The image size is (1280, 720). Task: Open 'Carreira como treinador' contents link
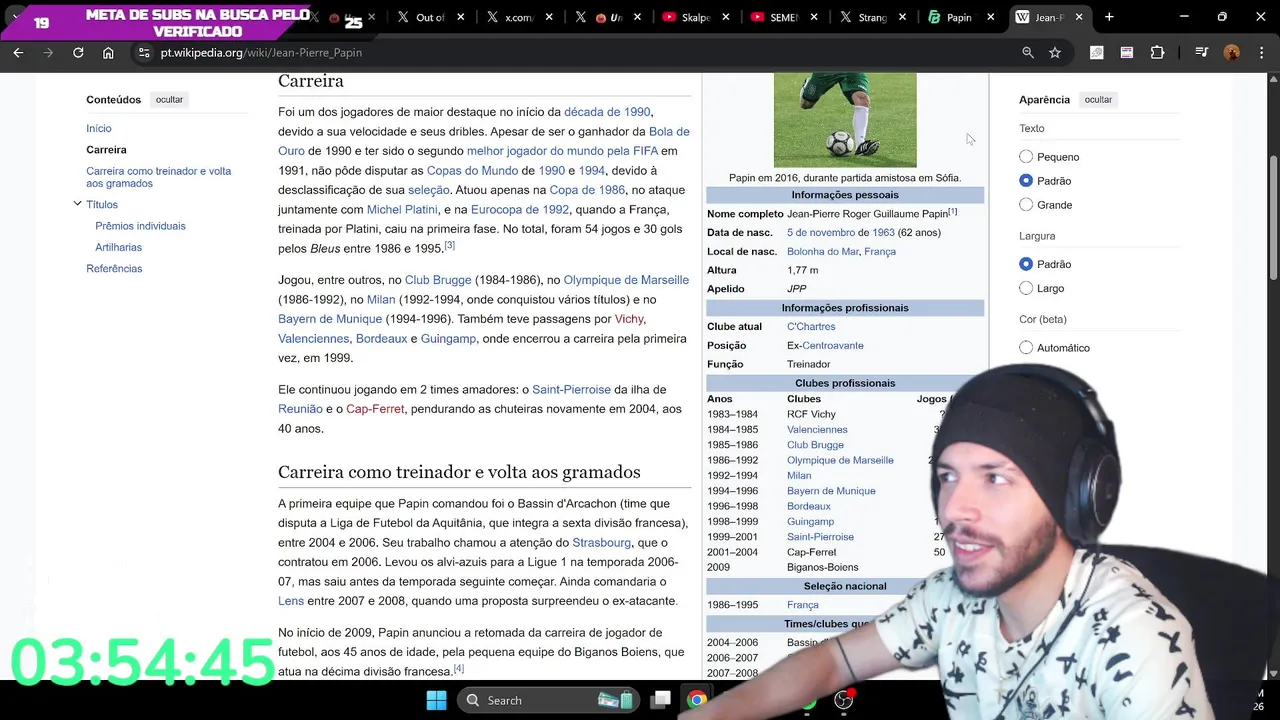158,177
